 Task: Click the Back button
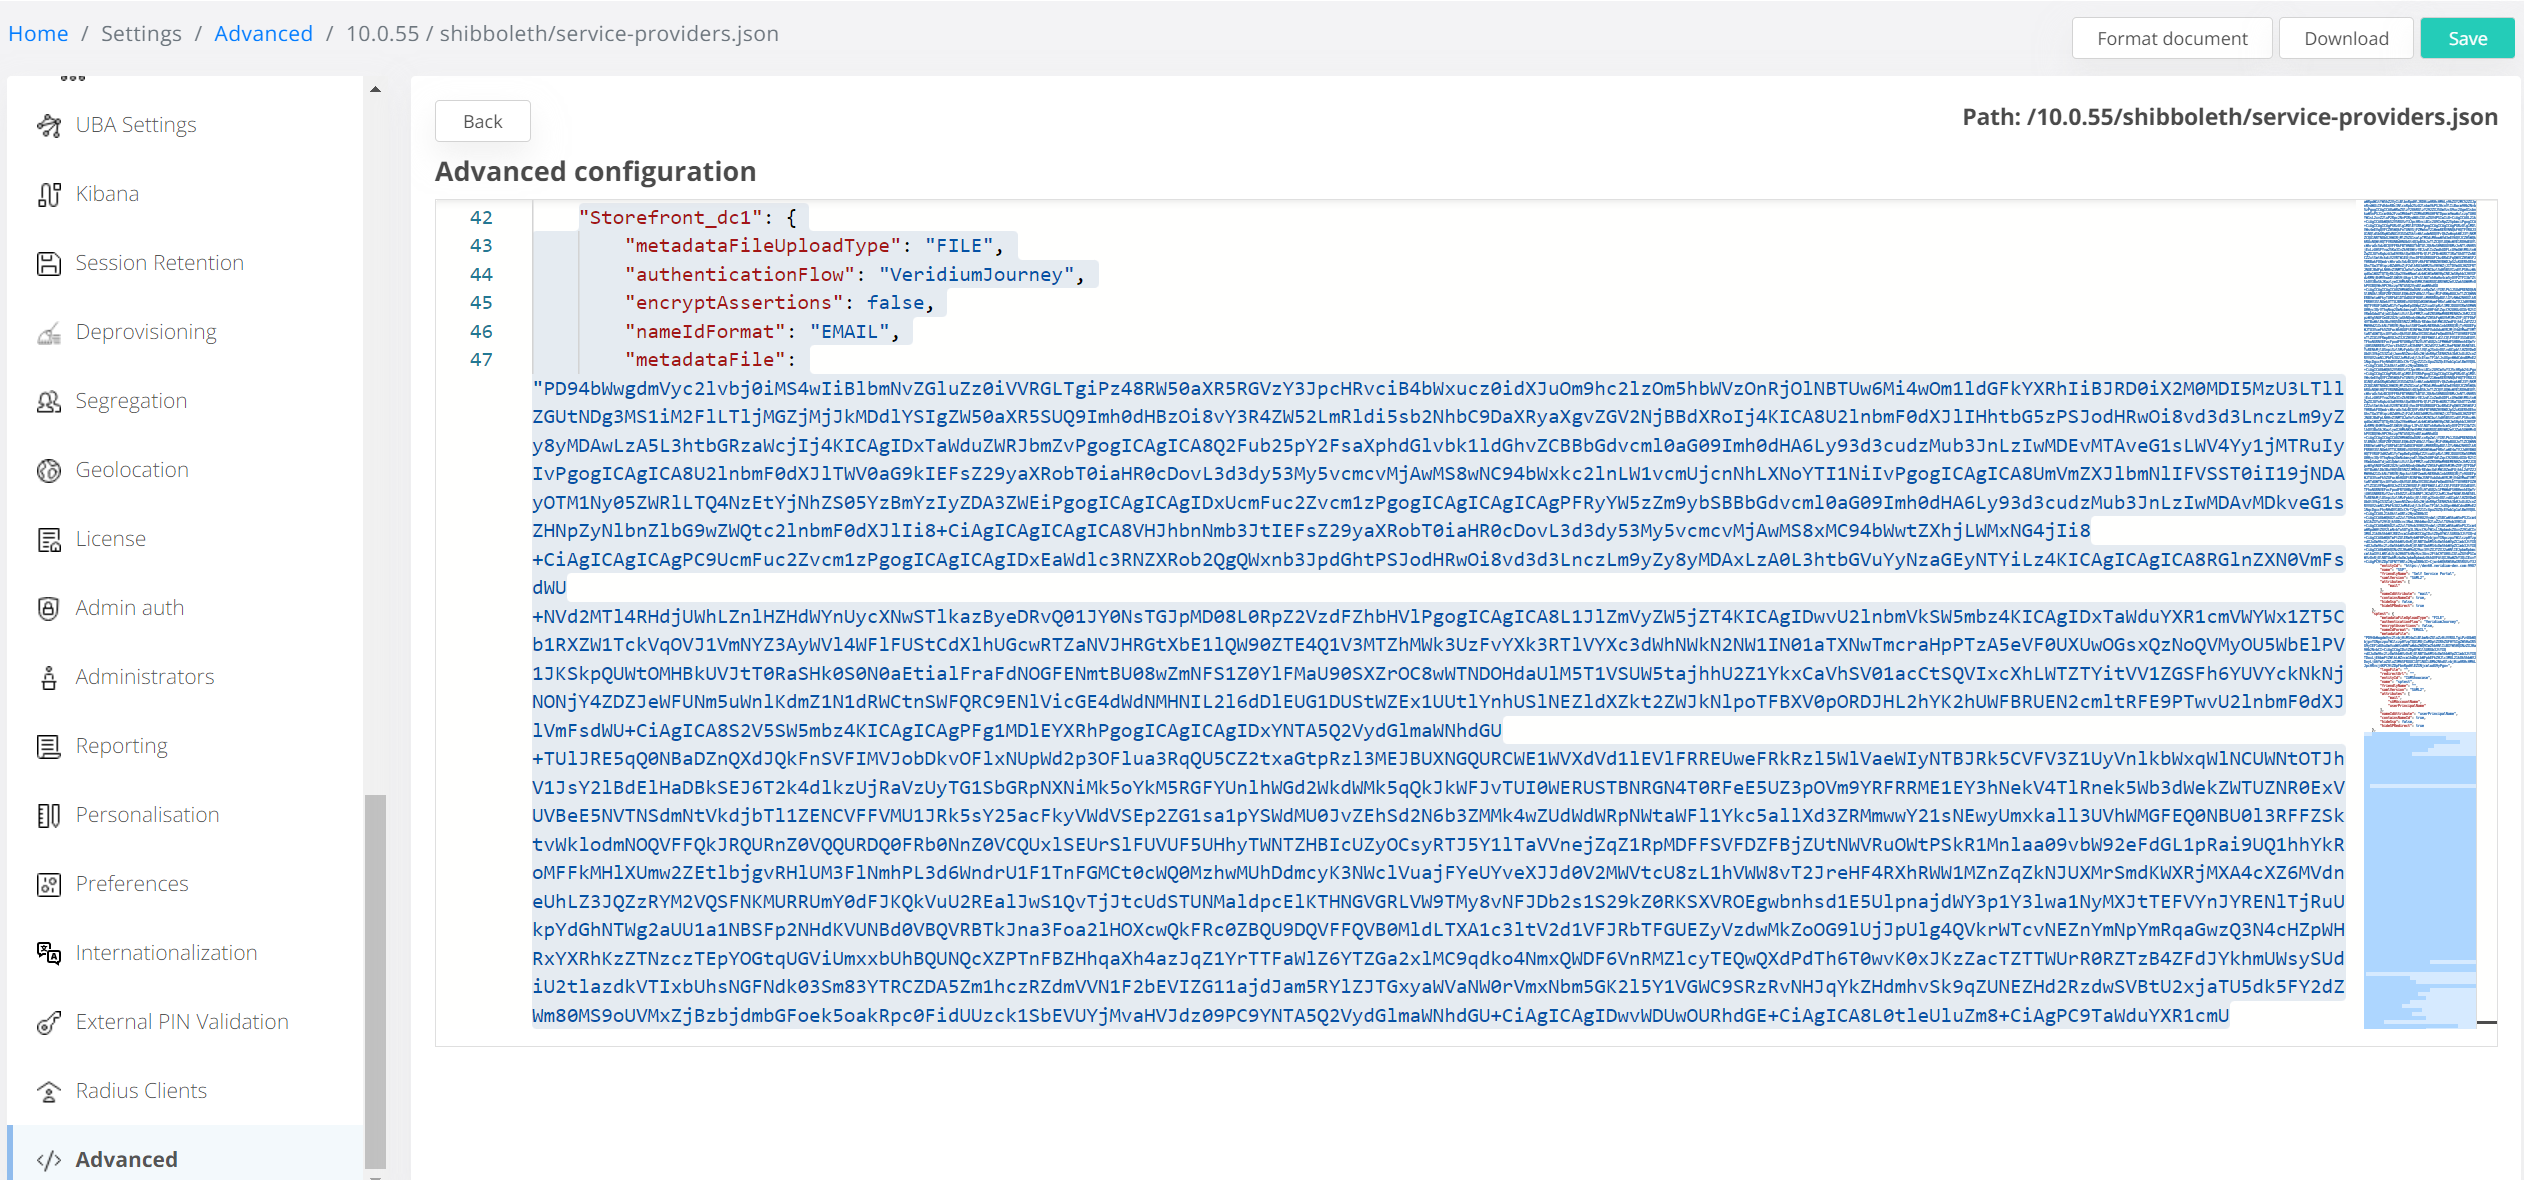pyautogui.click(x=482, y=121)
